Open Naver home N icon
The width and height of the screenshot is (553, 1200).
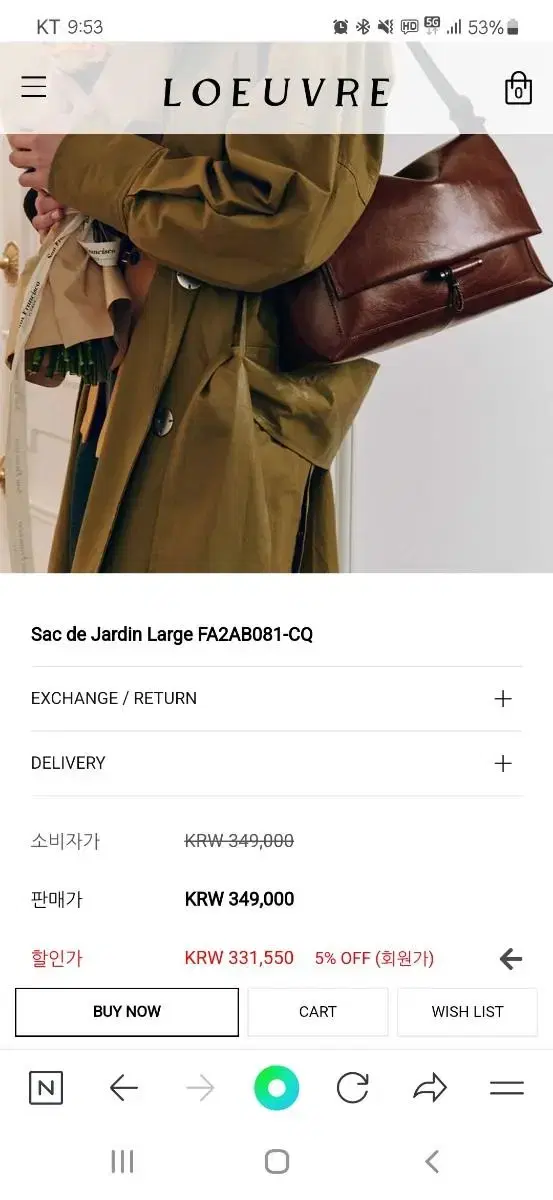coord(46,1088)
